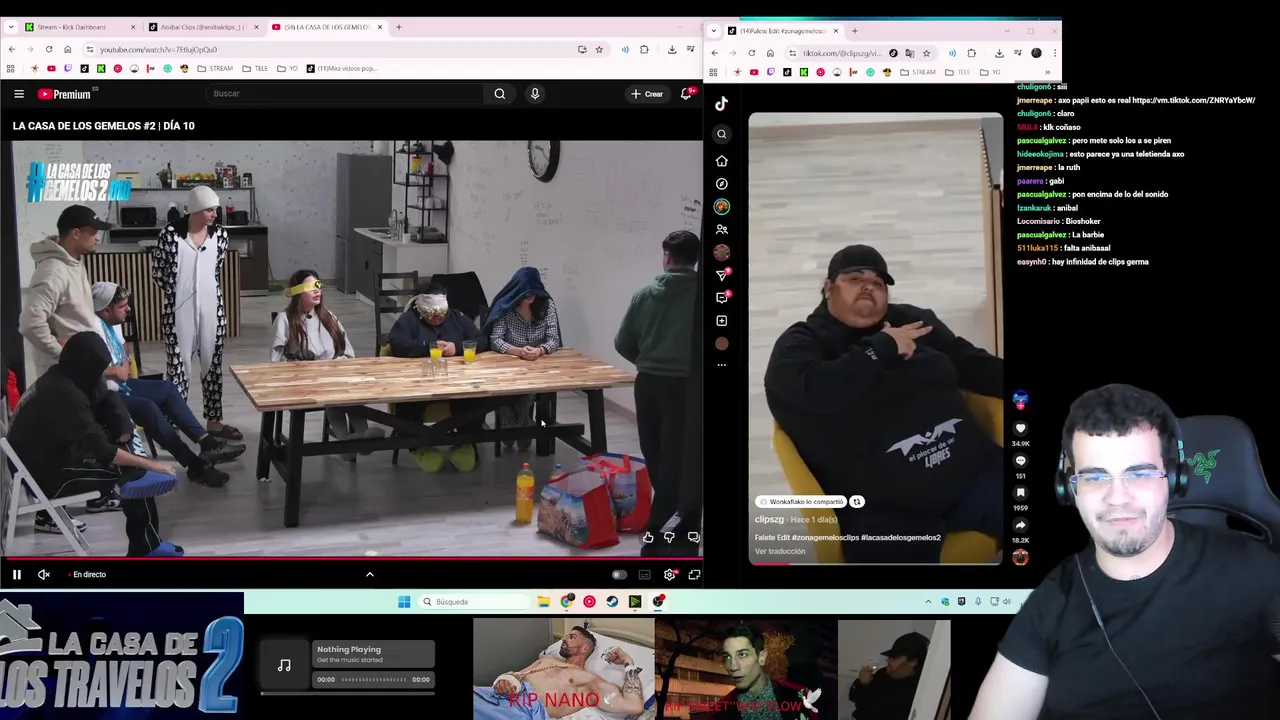This screenshot has height=720, width=1280.
Task: Open YouTube hamburger guide menu
Action: coord(19,94)
